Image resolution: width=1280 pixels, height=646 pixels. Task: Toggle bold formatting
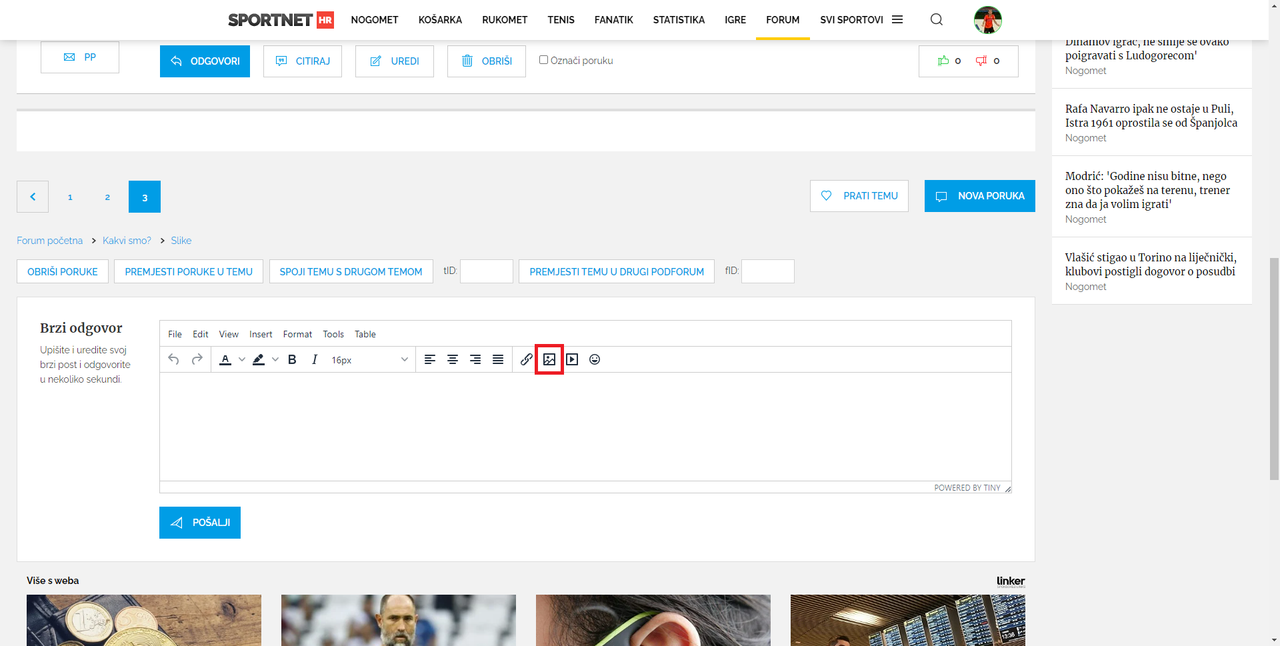tap(292, 359)
